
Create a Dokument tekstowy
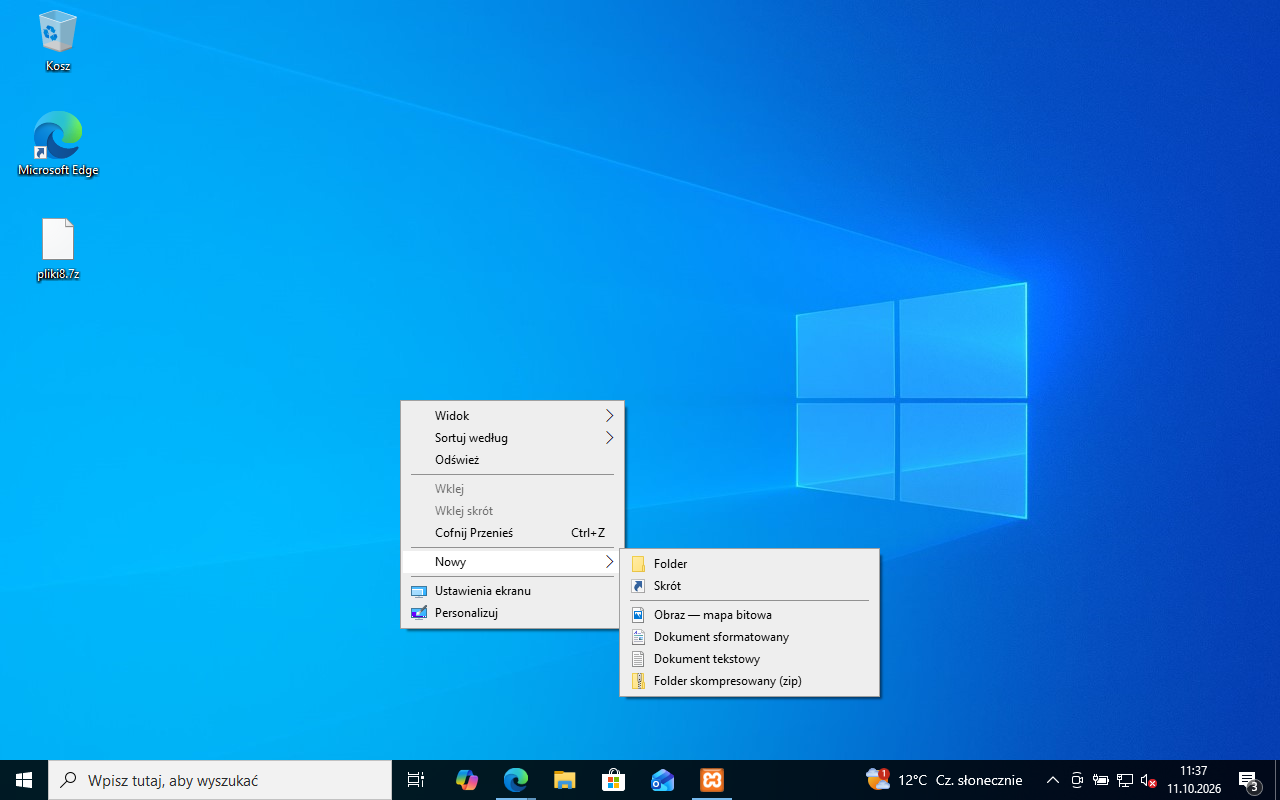click(x=749, y=659)
